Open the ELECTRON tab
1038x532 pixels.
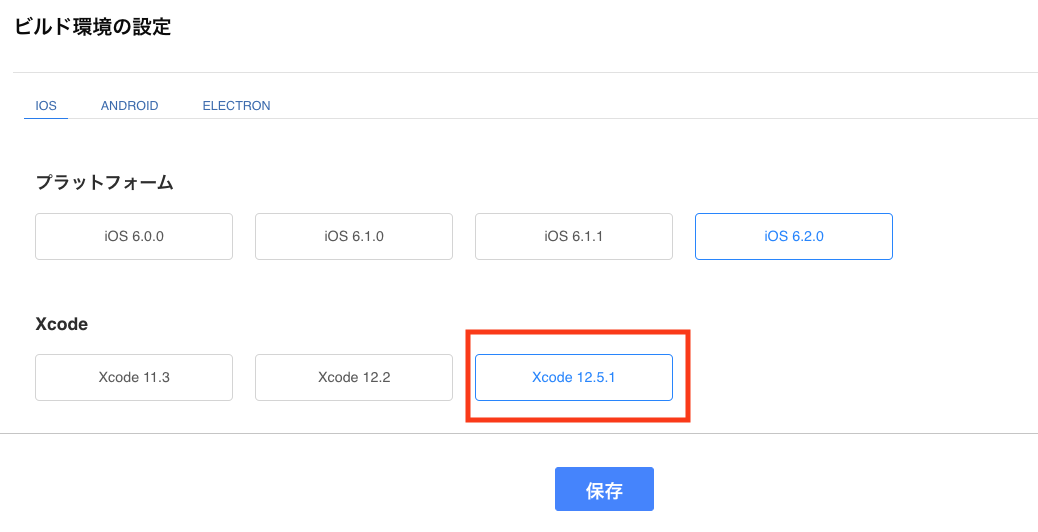(236, 106)
